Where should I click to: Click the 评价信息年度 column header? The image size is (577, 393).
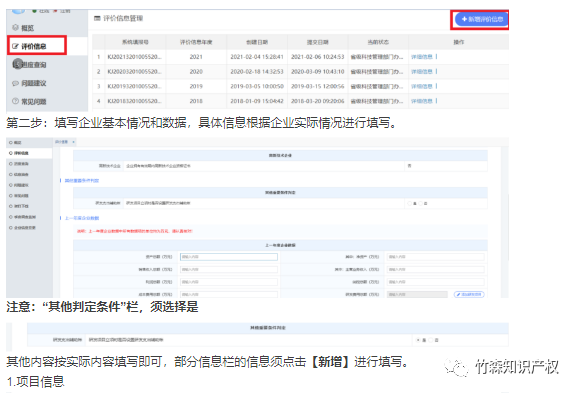coord(196,42)
